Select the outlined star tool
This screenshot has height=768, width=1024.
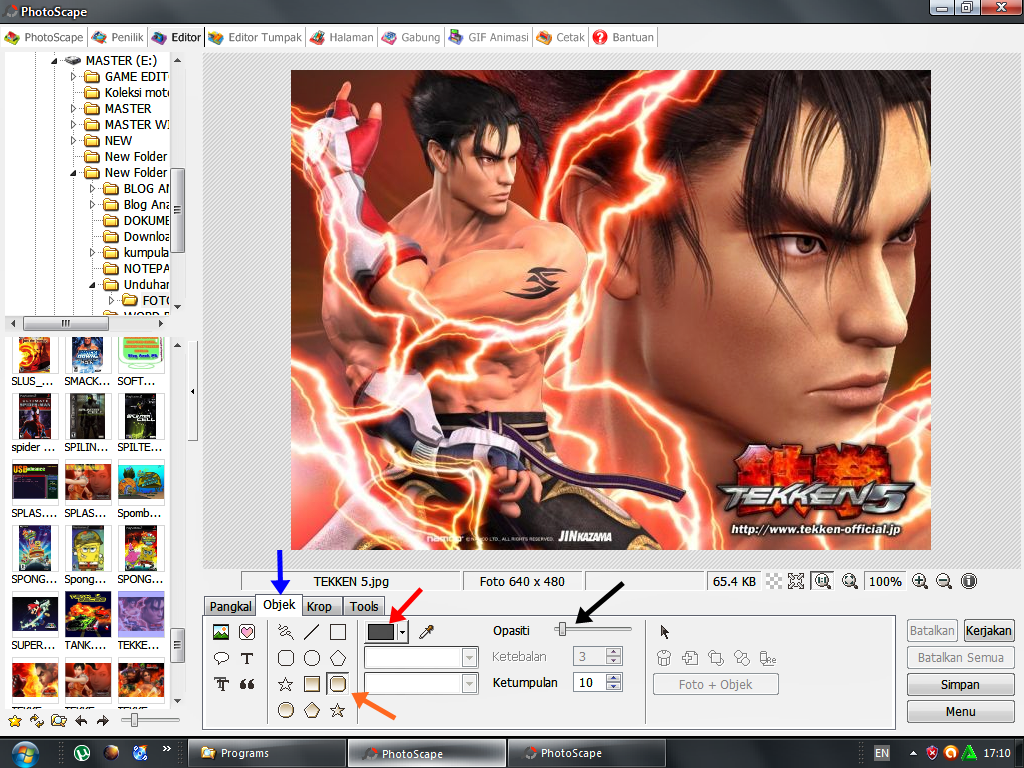coord(285,684)
